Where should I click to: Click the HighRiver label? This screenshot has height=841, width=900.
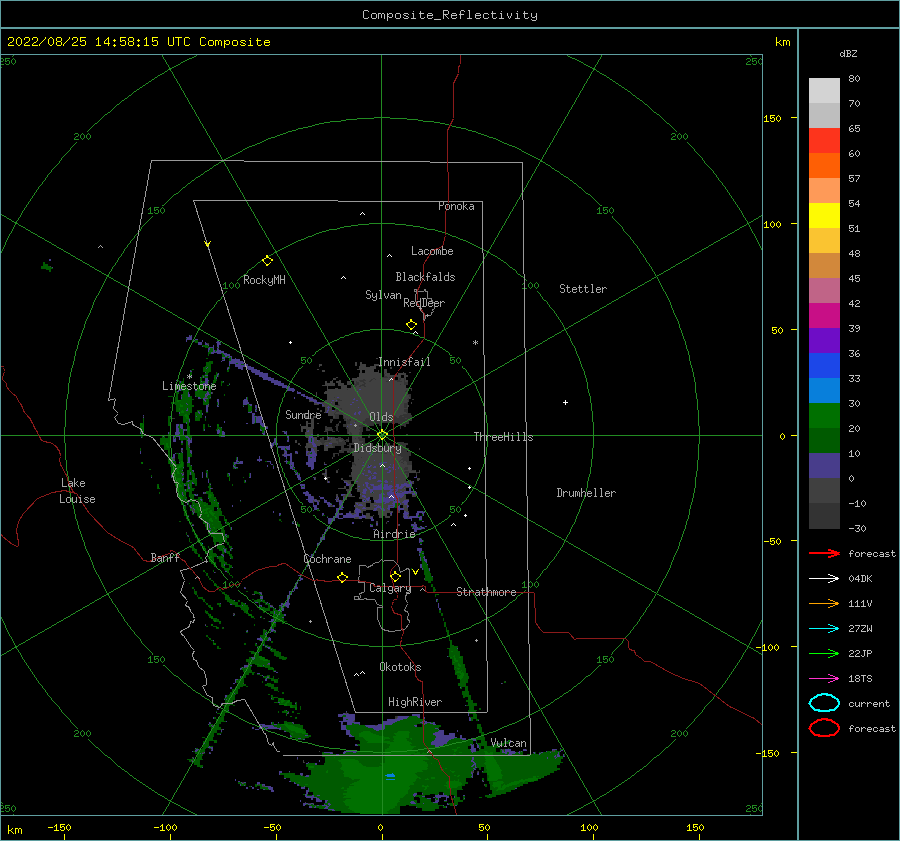(415, 702)
